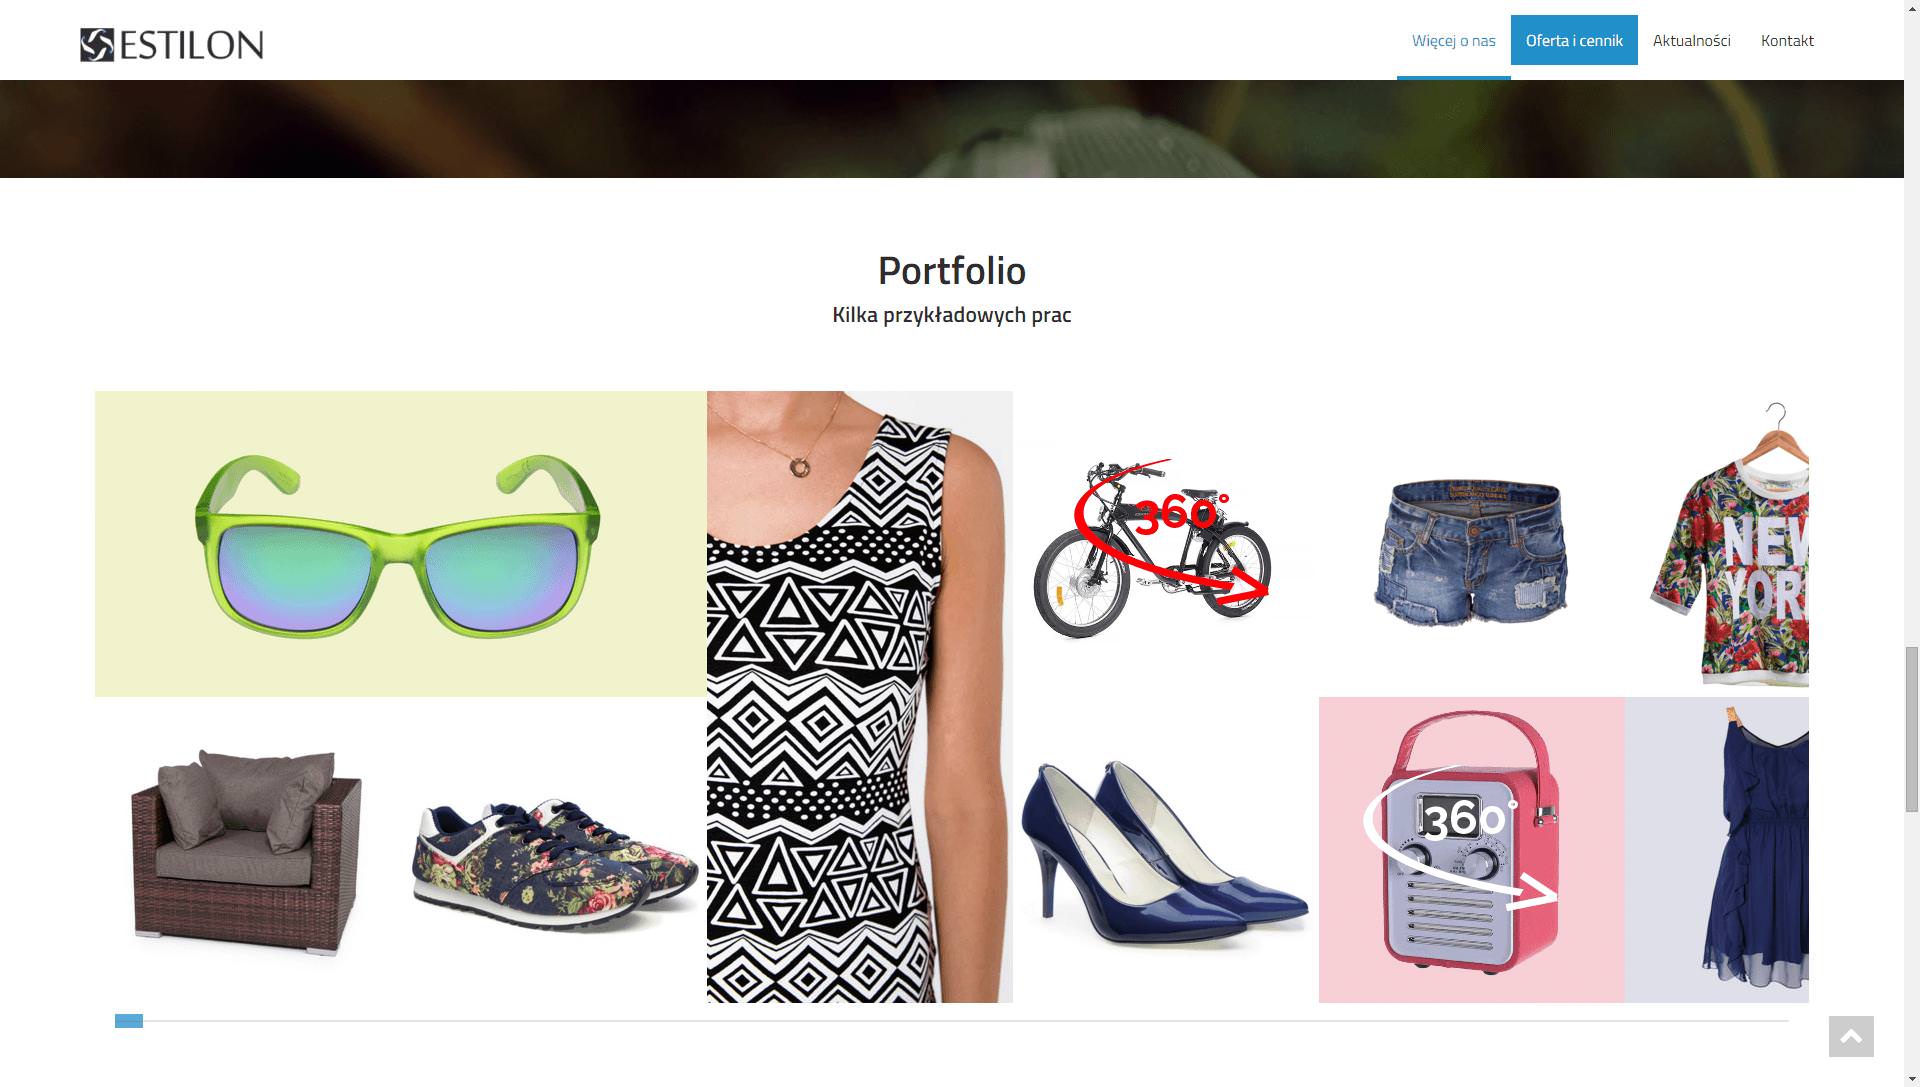
Task: Click the blue portfolio carousel slider handle
Action: (x=129, y=1021)
